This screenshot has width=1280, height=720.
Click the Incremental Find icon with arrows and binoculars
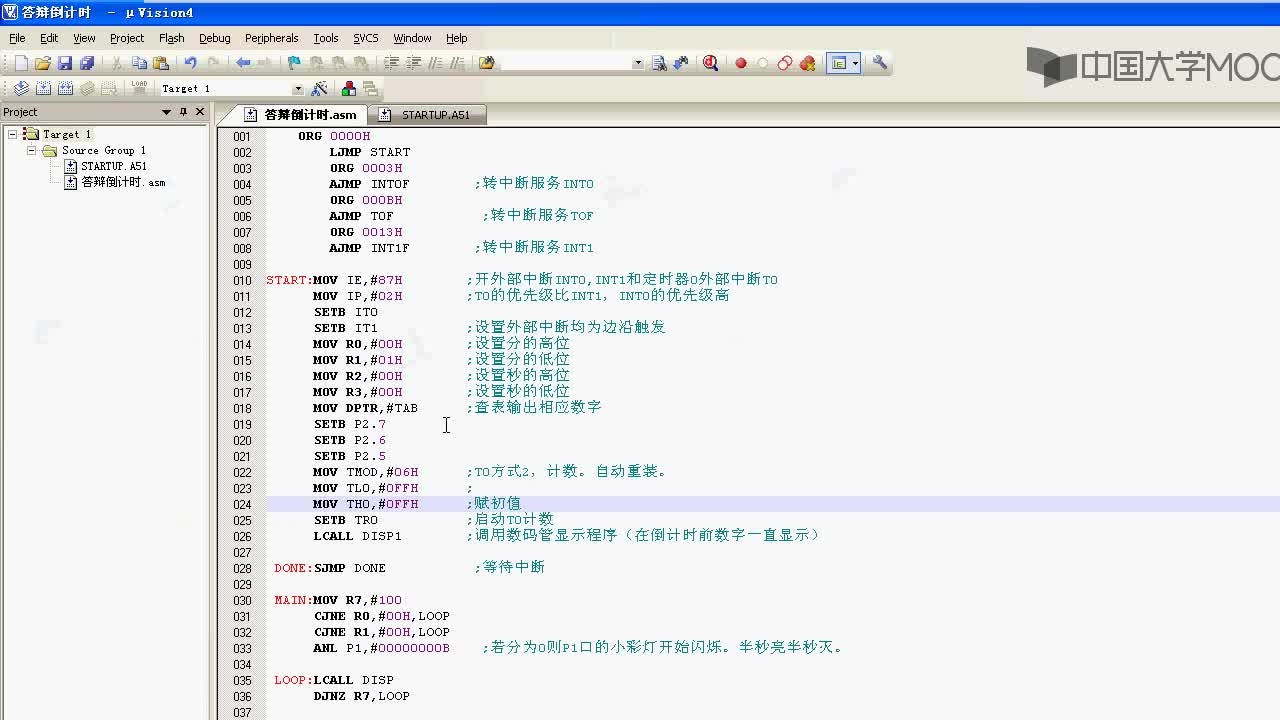pos(682,63)
